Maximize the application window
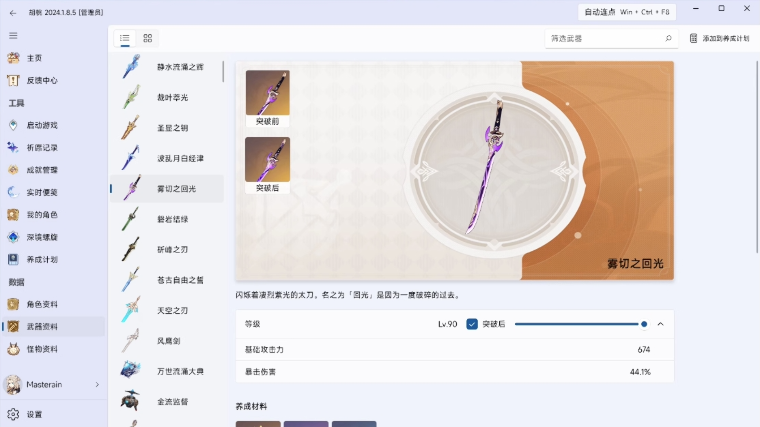 (x=721, y=9)
